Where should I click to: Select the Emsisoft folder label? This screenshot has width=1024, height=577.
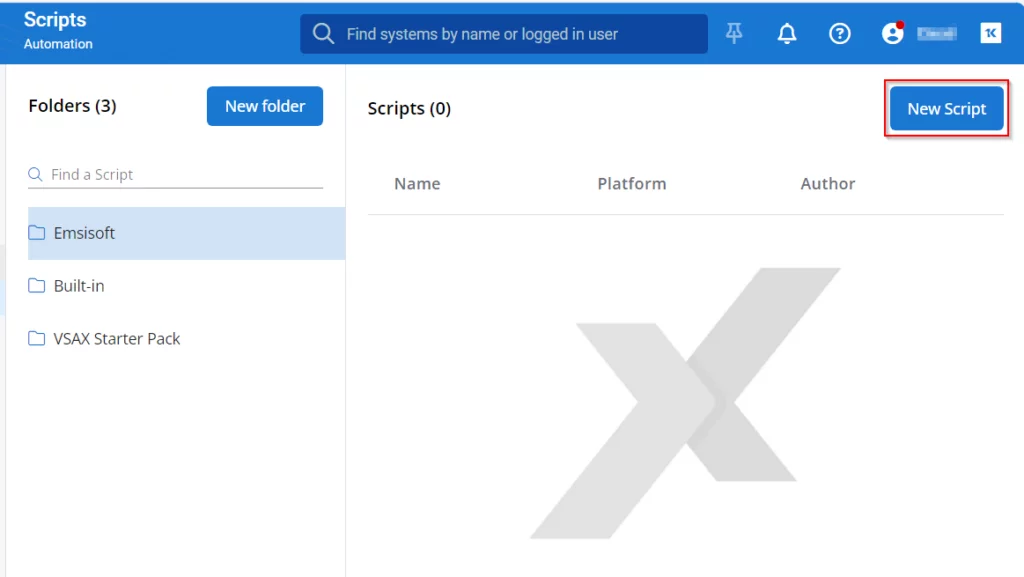(x=84, y=233)
